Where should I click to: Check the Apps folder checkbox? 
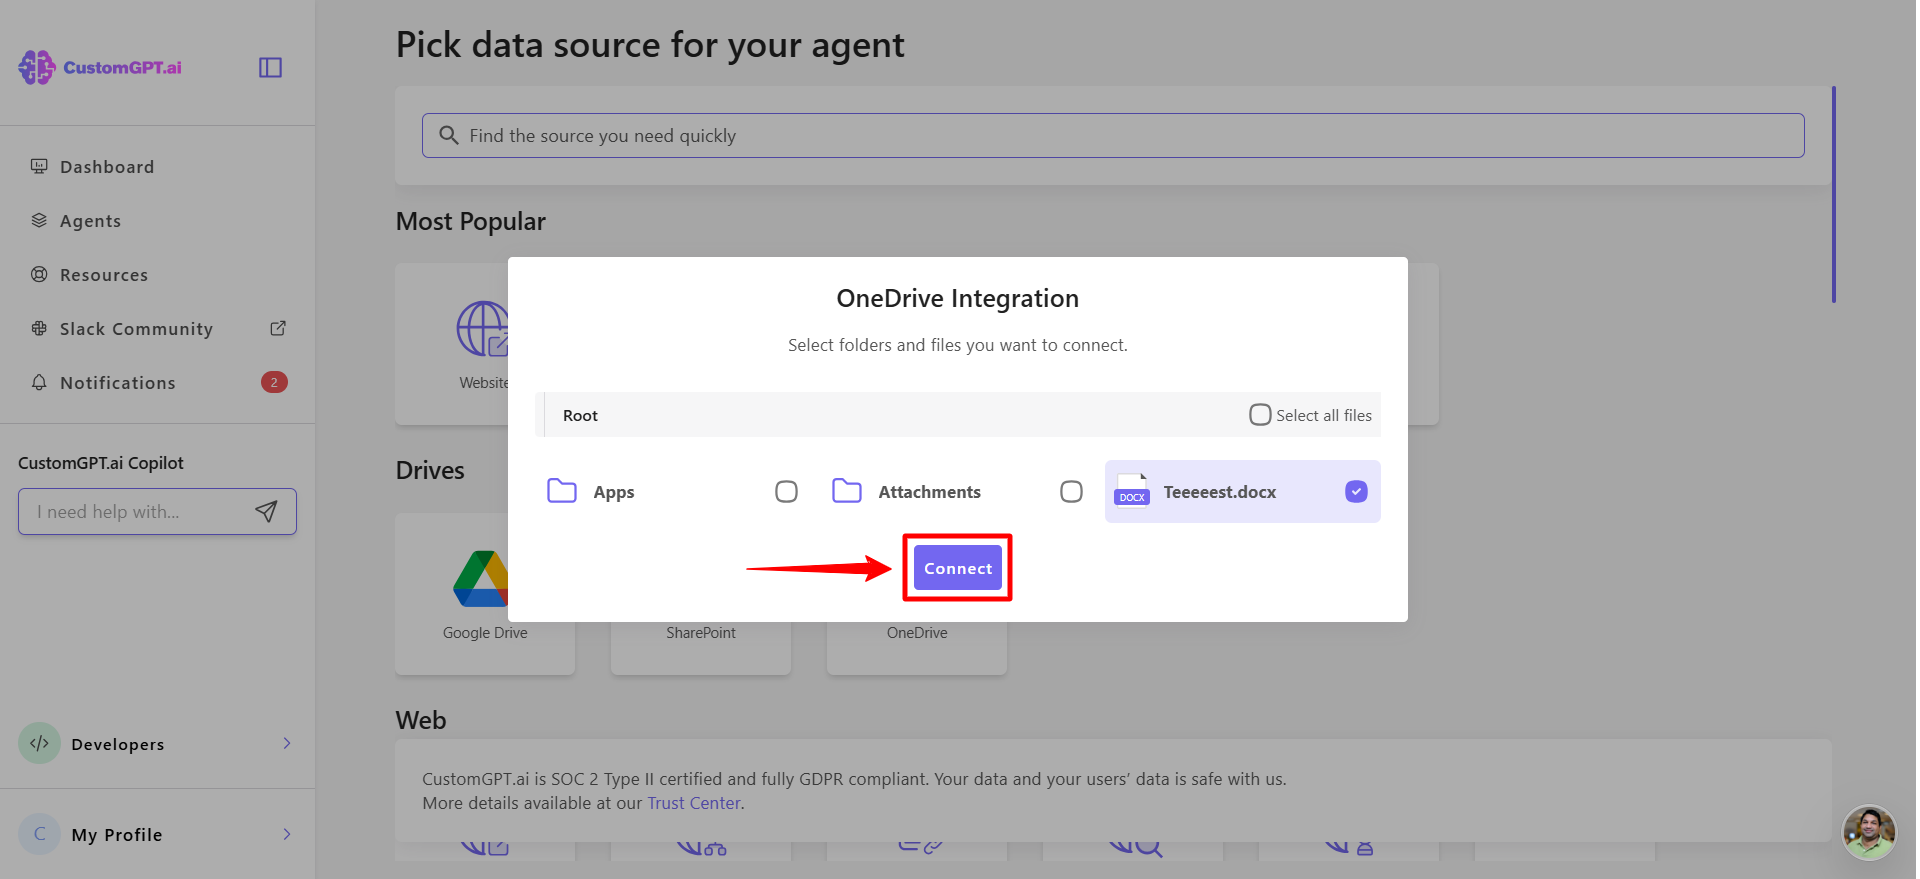pyautogui.click(x=786, y=491)
